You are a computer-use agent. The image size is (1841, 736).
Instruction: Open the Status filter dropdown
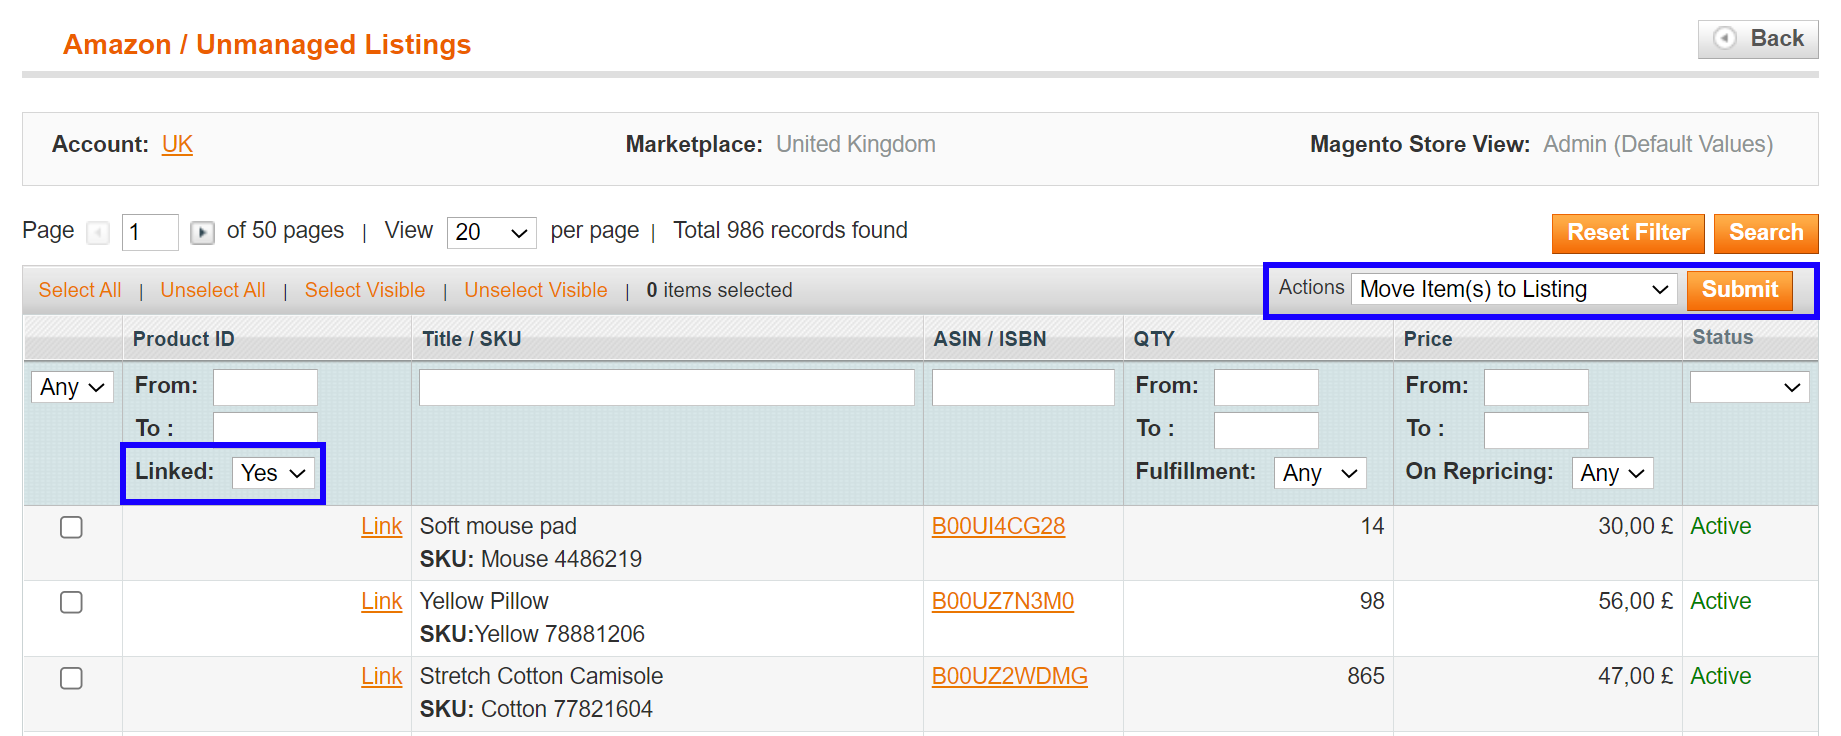[1749, 387]
